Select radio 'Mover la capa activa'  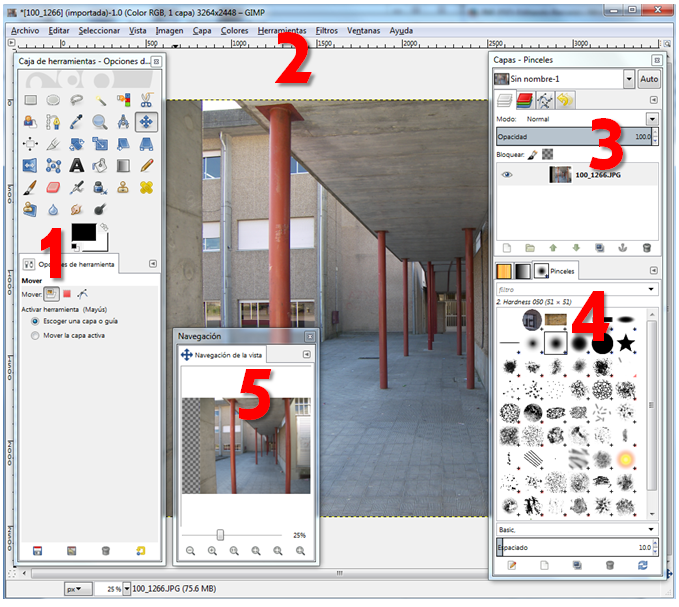click(35, 336)
